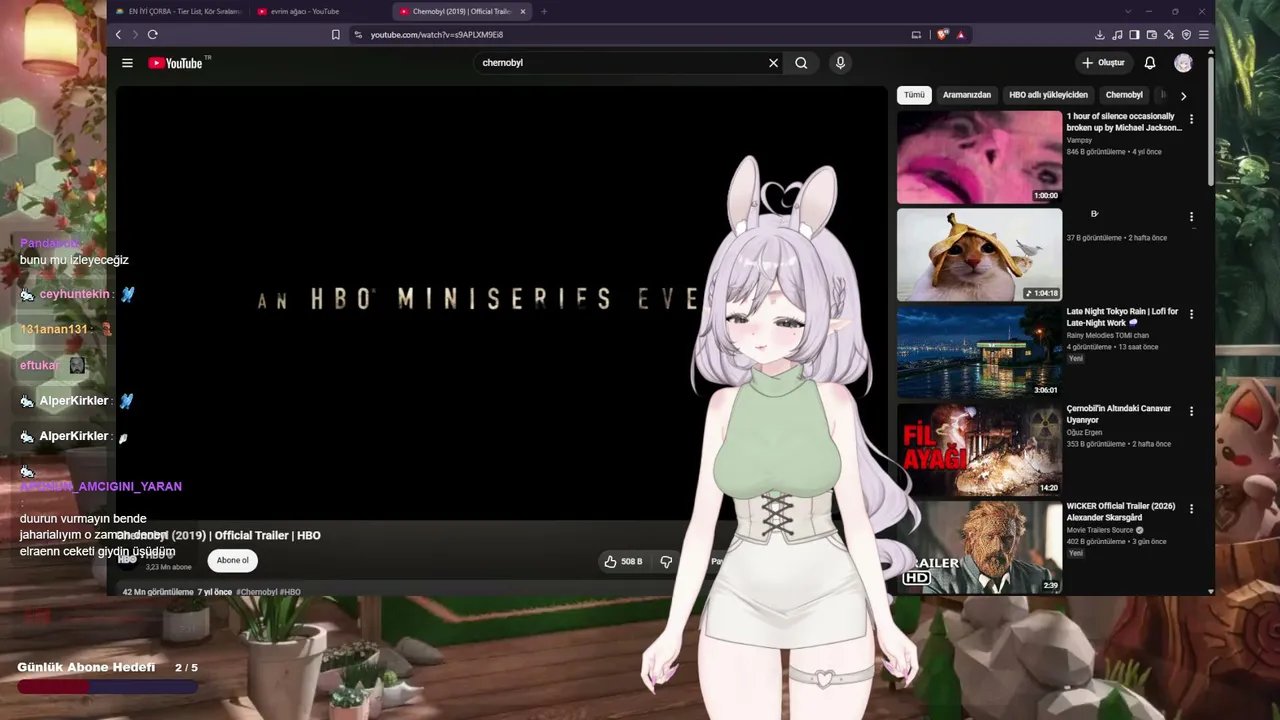Open the media playlist music note icon
The height and width of the screenshot is (720, 1280).
(1117, 35)
